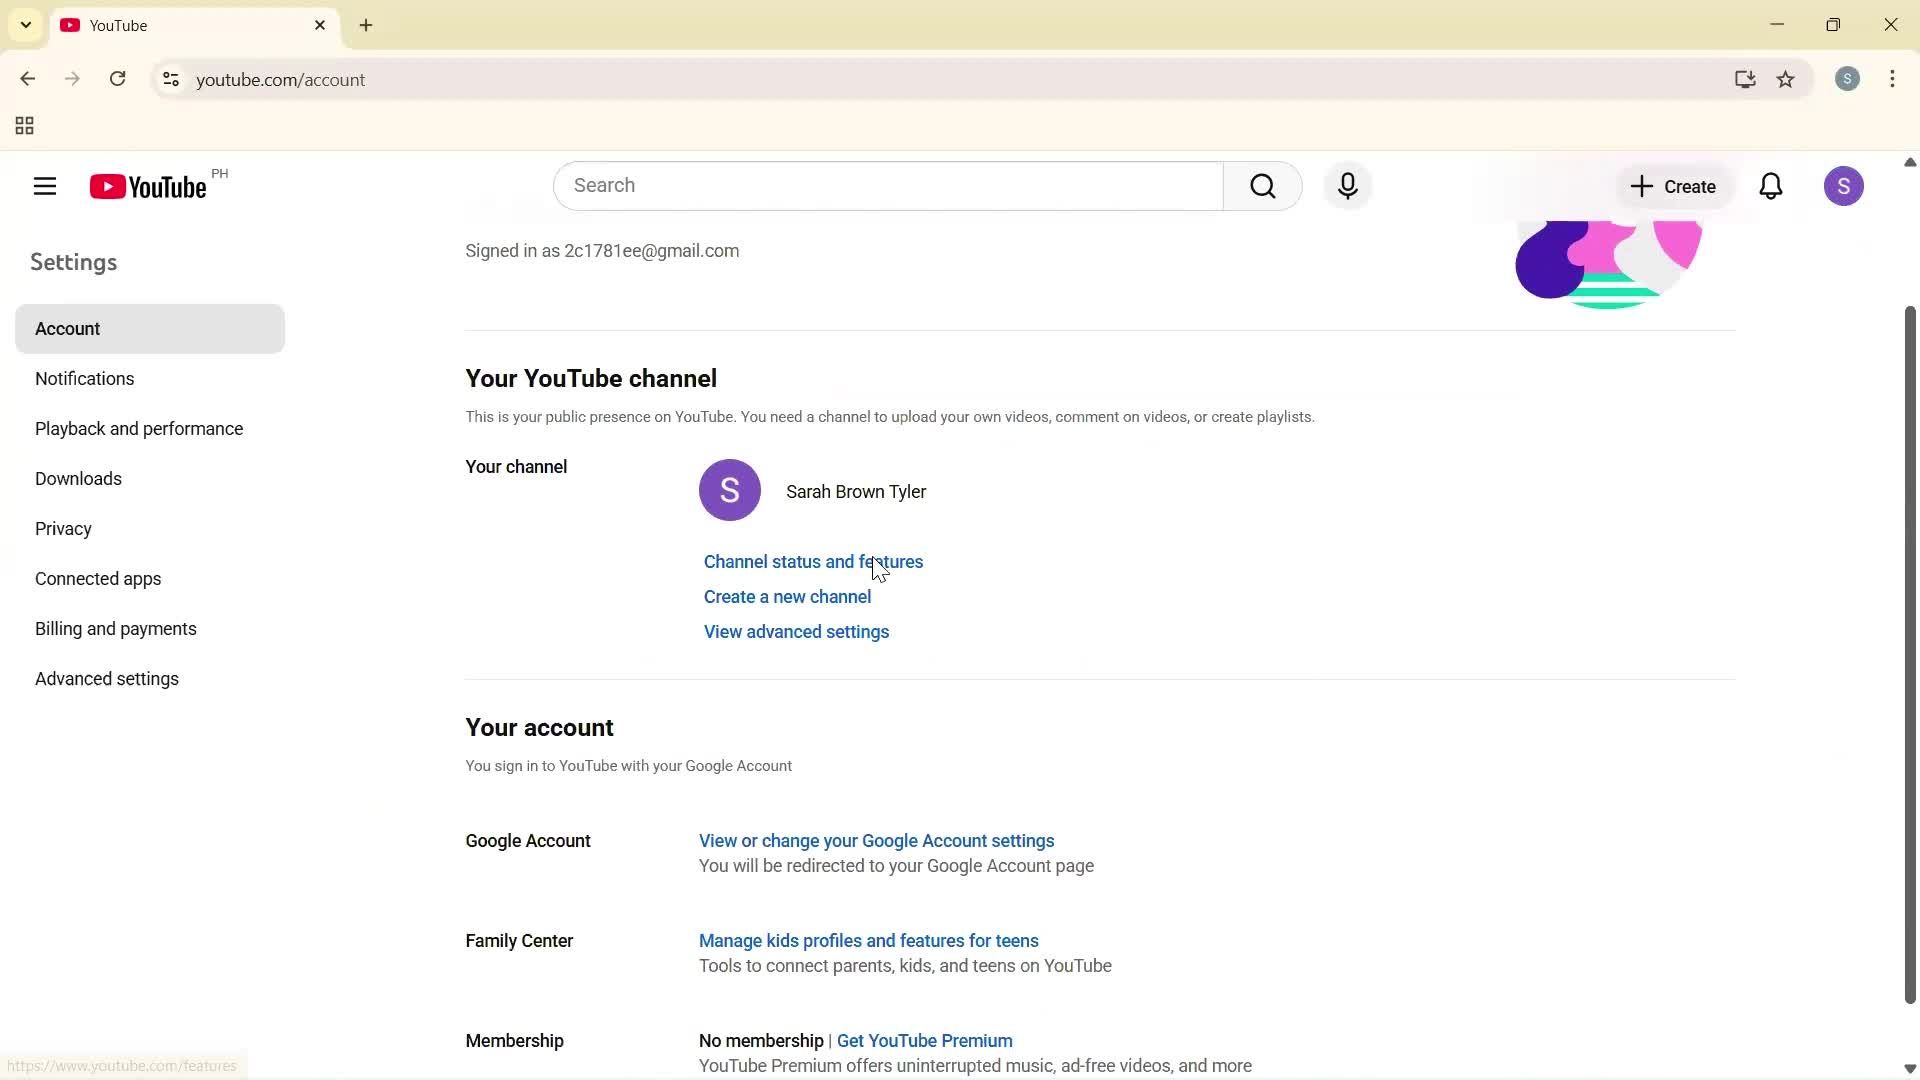
Task: Click the notifications bell icon
Action: point(1771,186)
